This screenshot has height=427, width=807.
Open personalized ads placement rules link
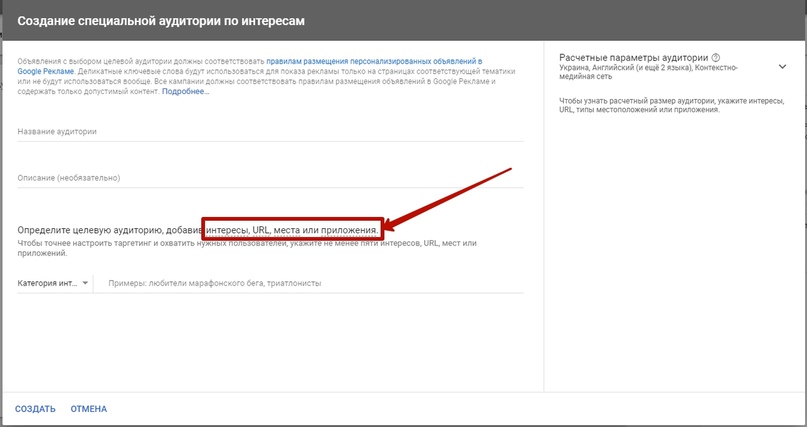tap(250, 66)
